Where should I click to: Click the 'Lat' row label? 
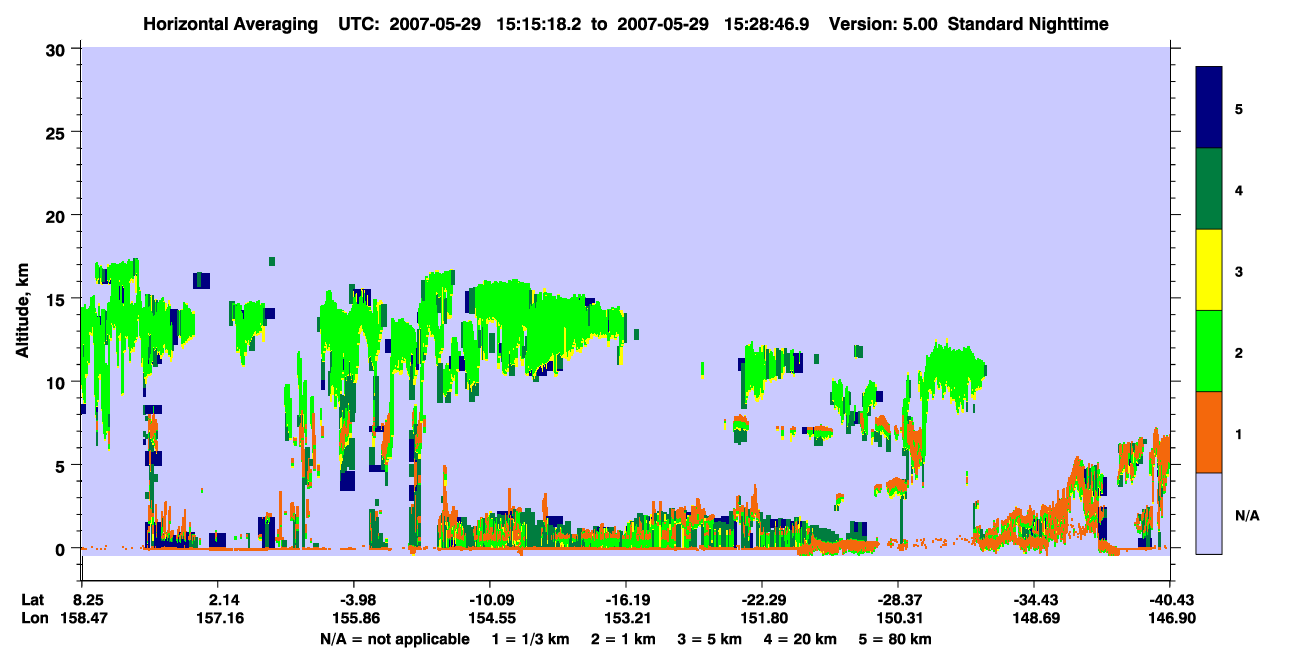coord(32,600)
